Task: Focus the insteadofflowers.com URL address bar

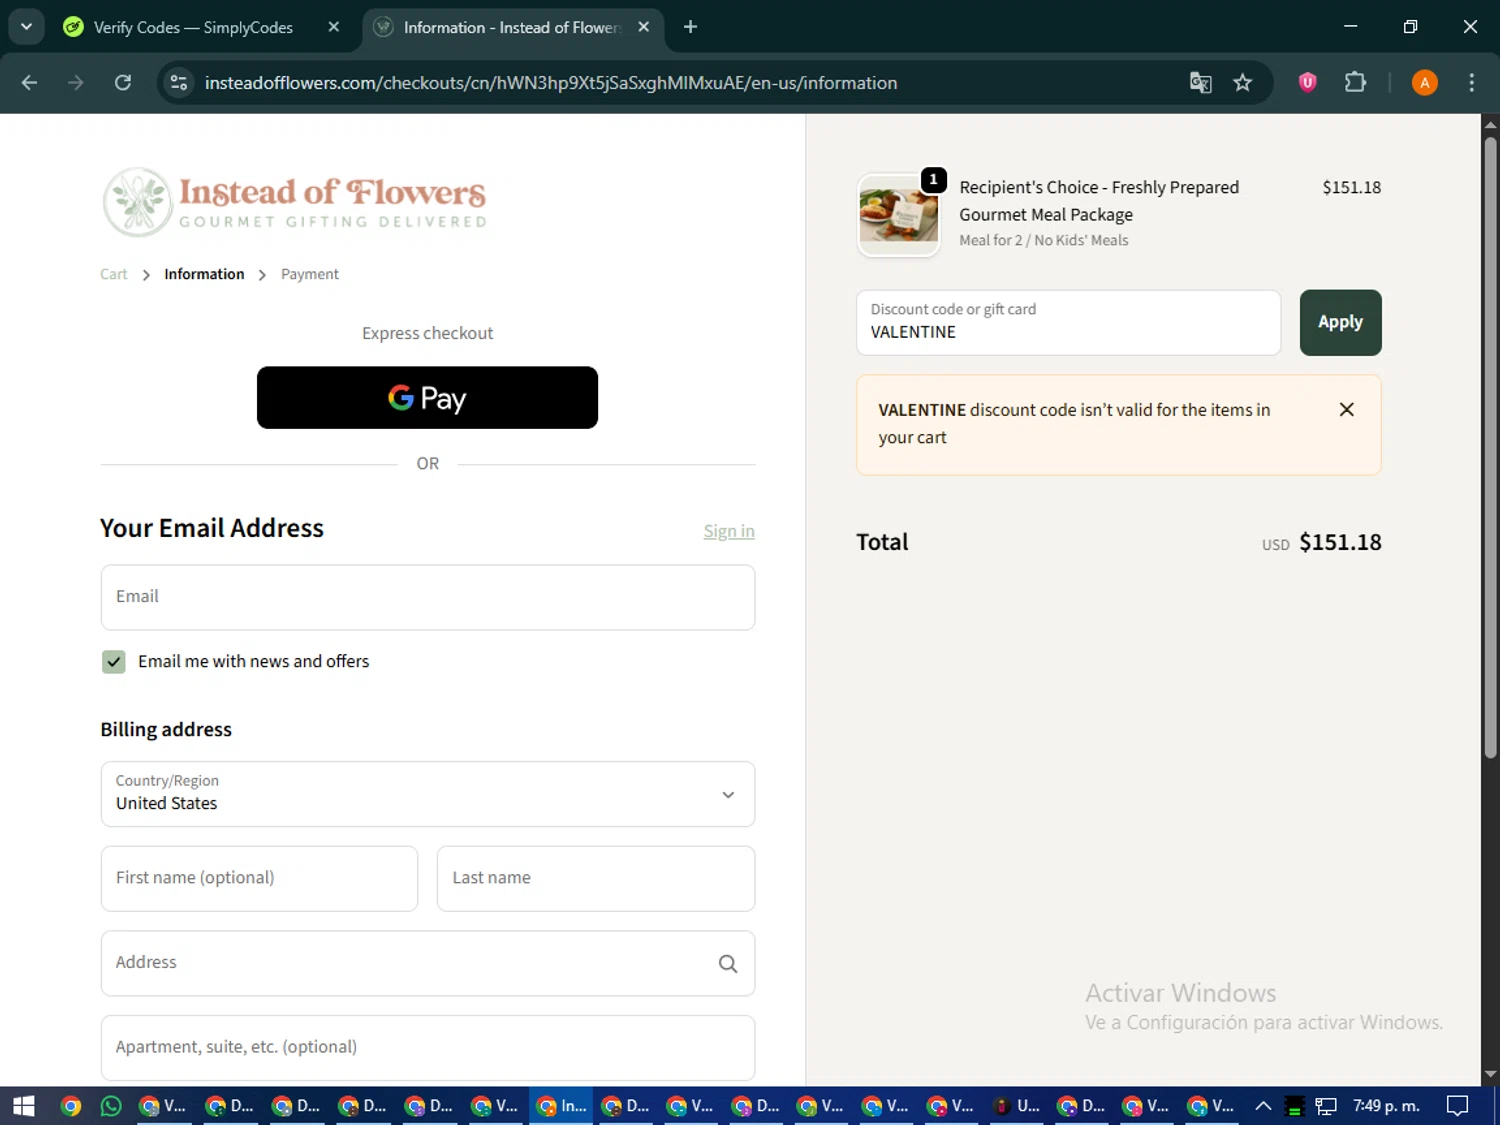Action: [550, 83]
